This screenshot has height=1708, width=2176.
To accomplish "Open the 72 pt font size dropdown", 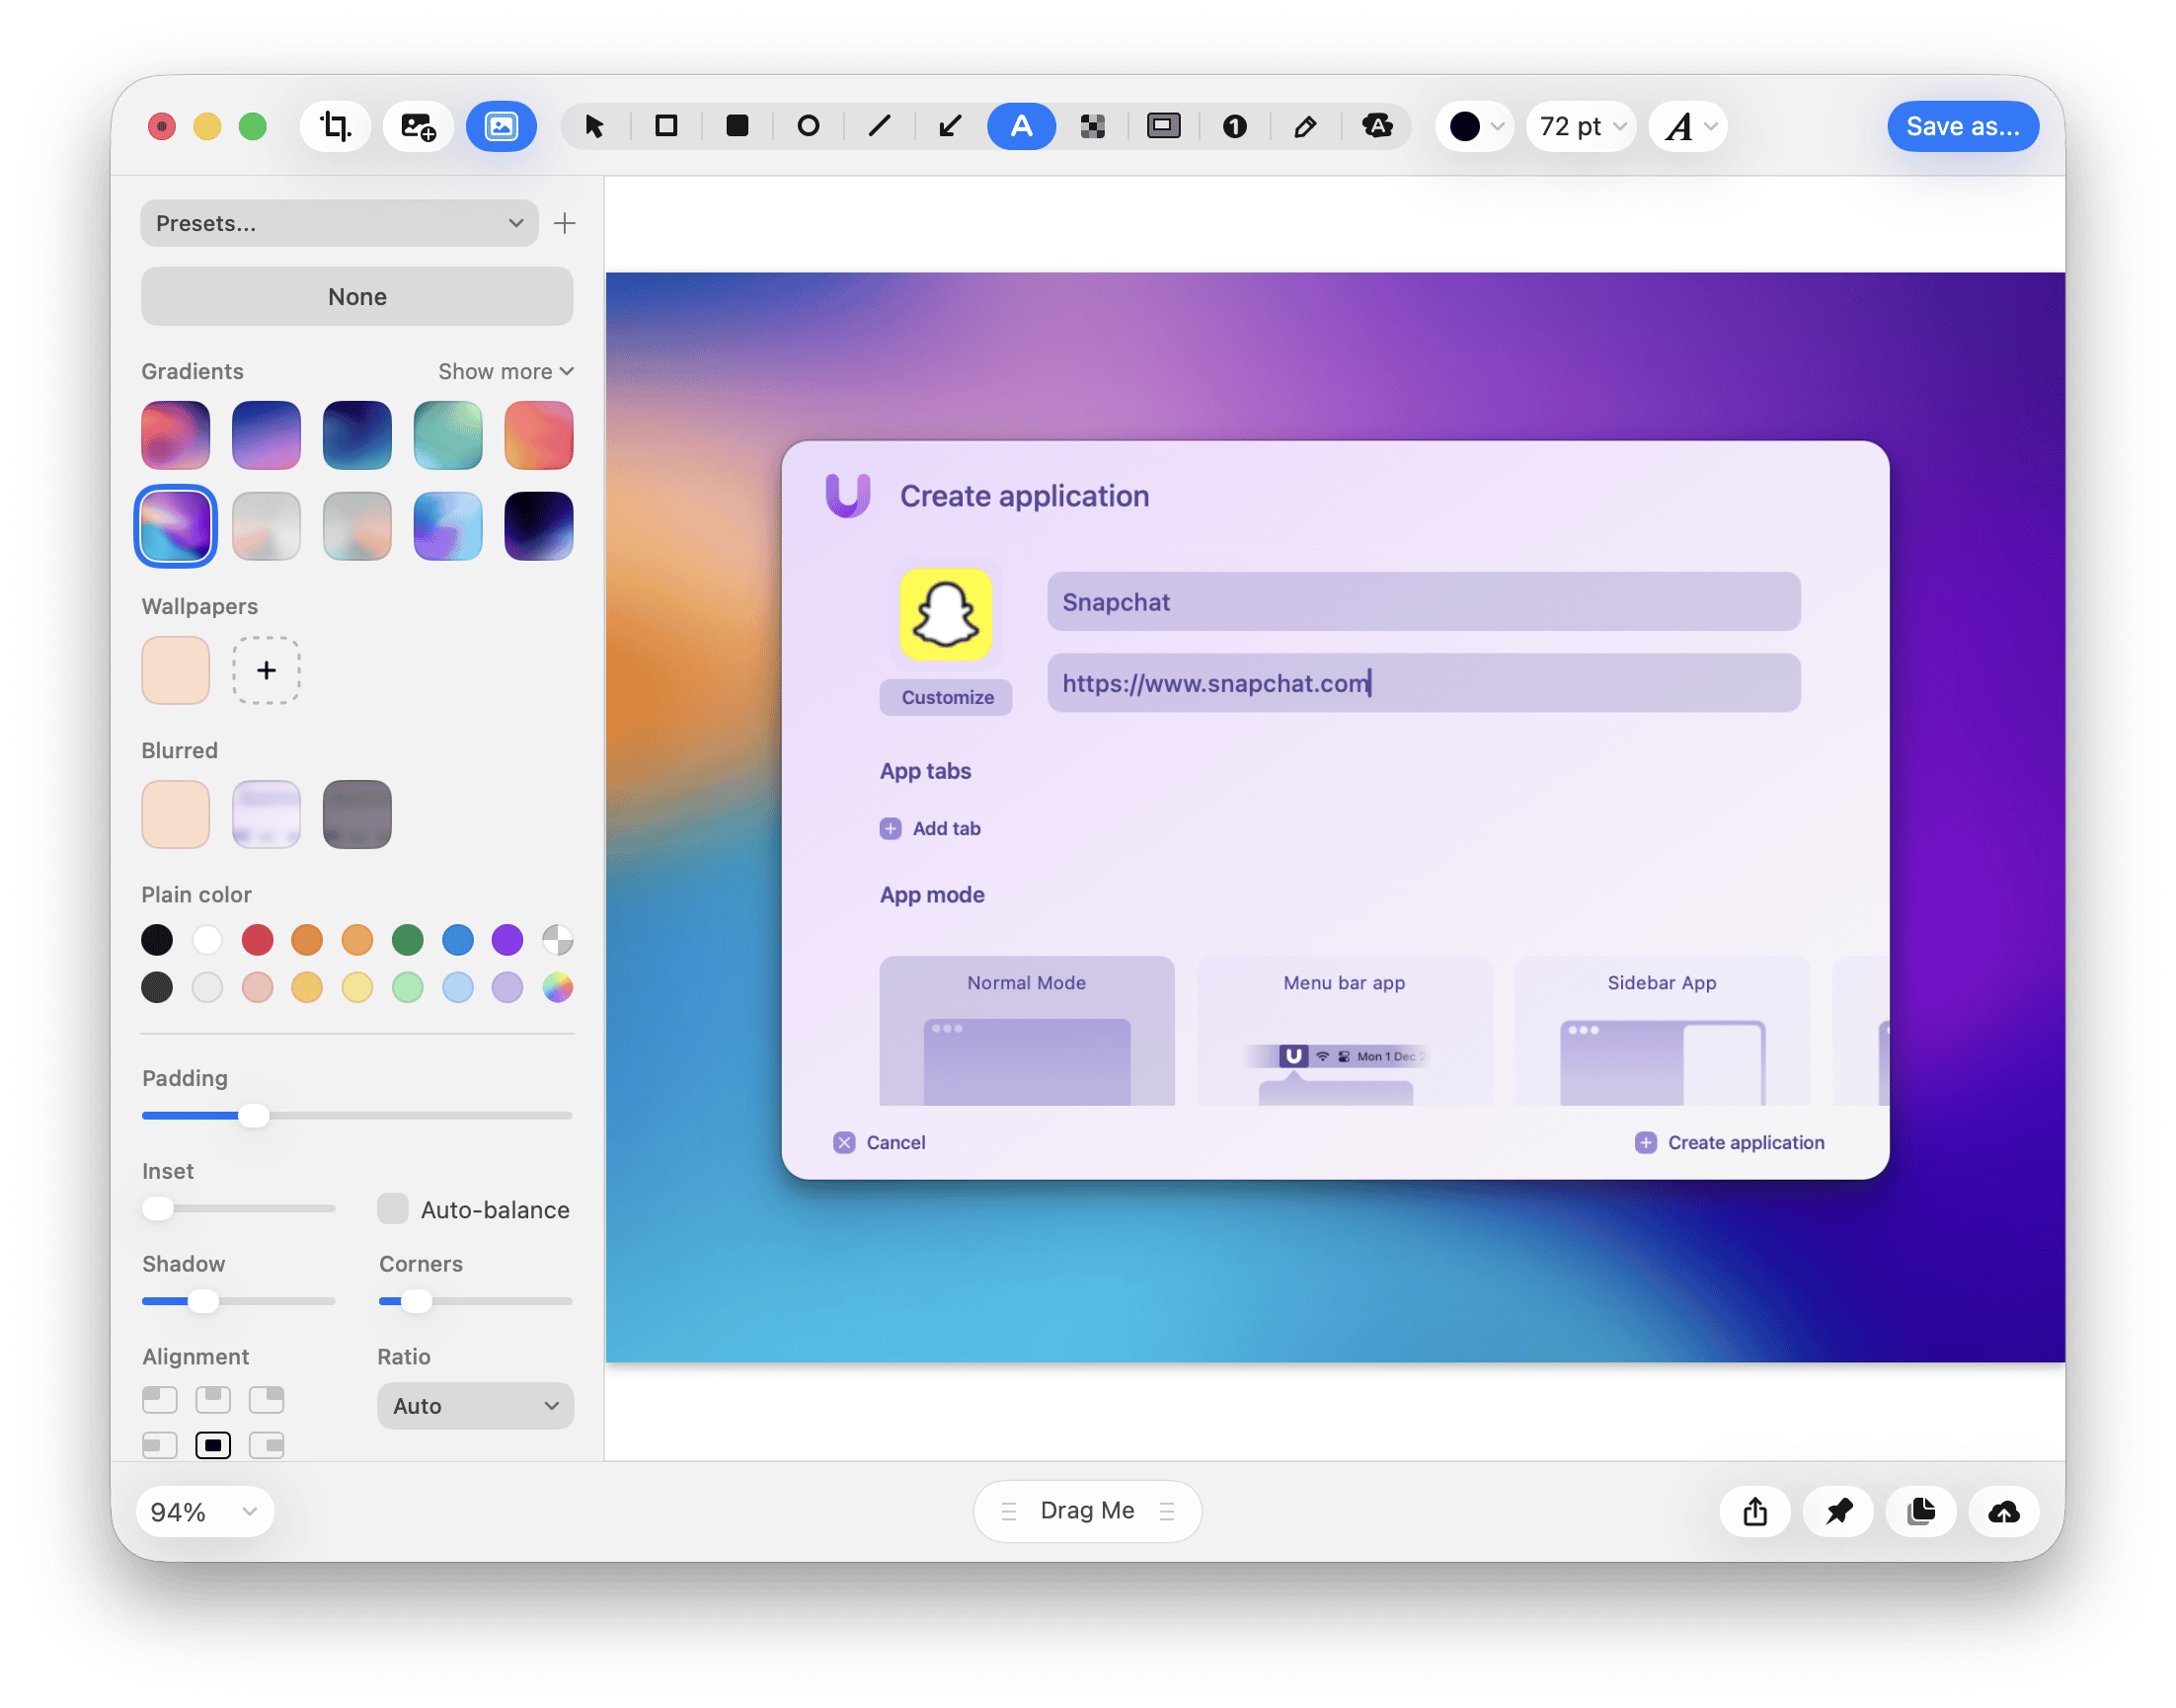I will pos(1580,126).
